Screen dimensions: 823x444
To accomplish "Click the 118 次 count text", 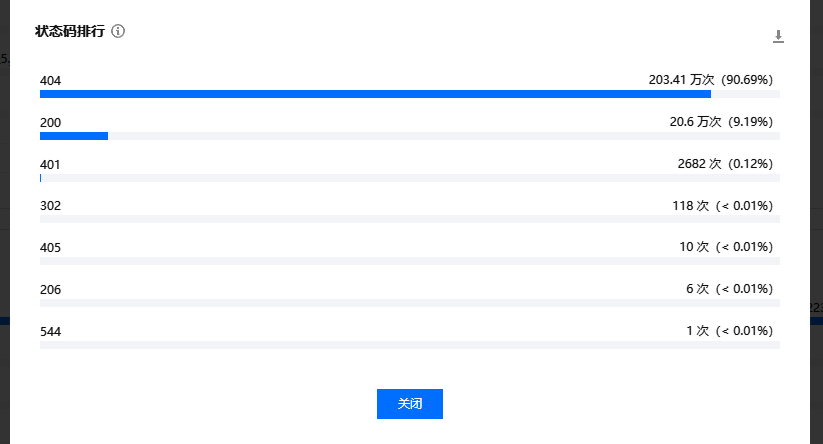I will point(690,206).
